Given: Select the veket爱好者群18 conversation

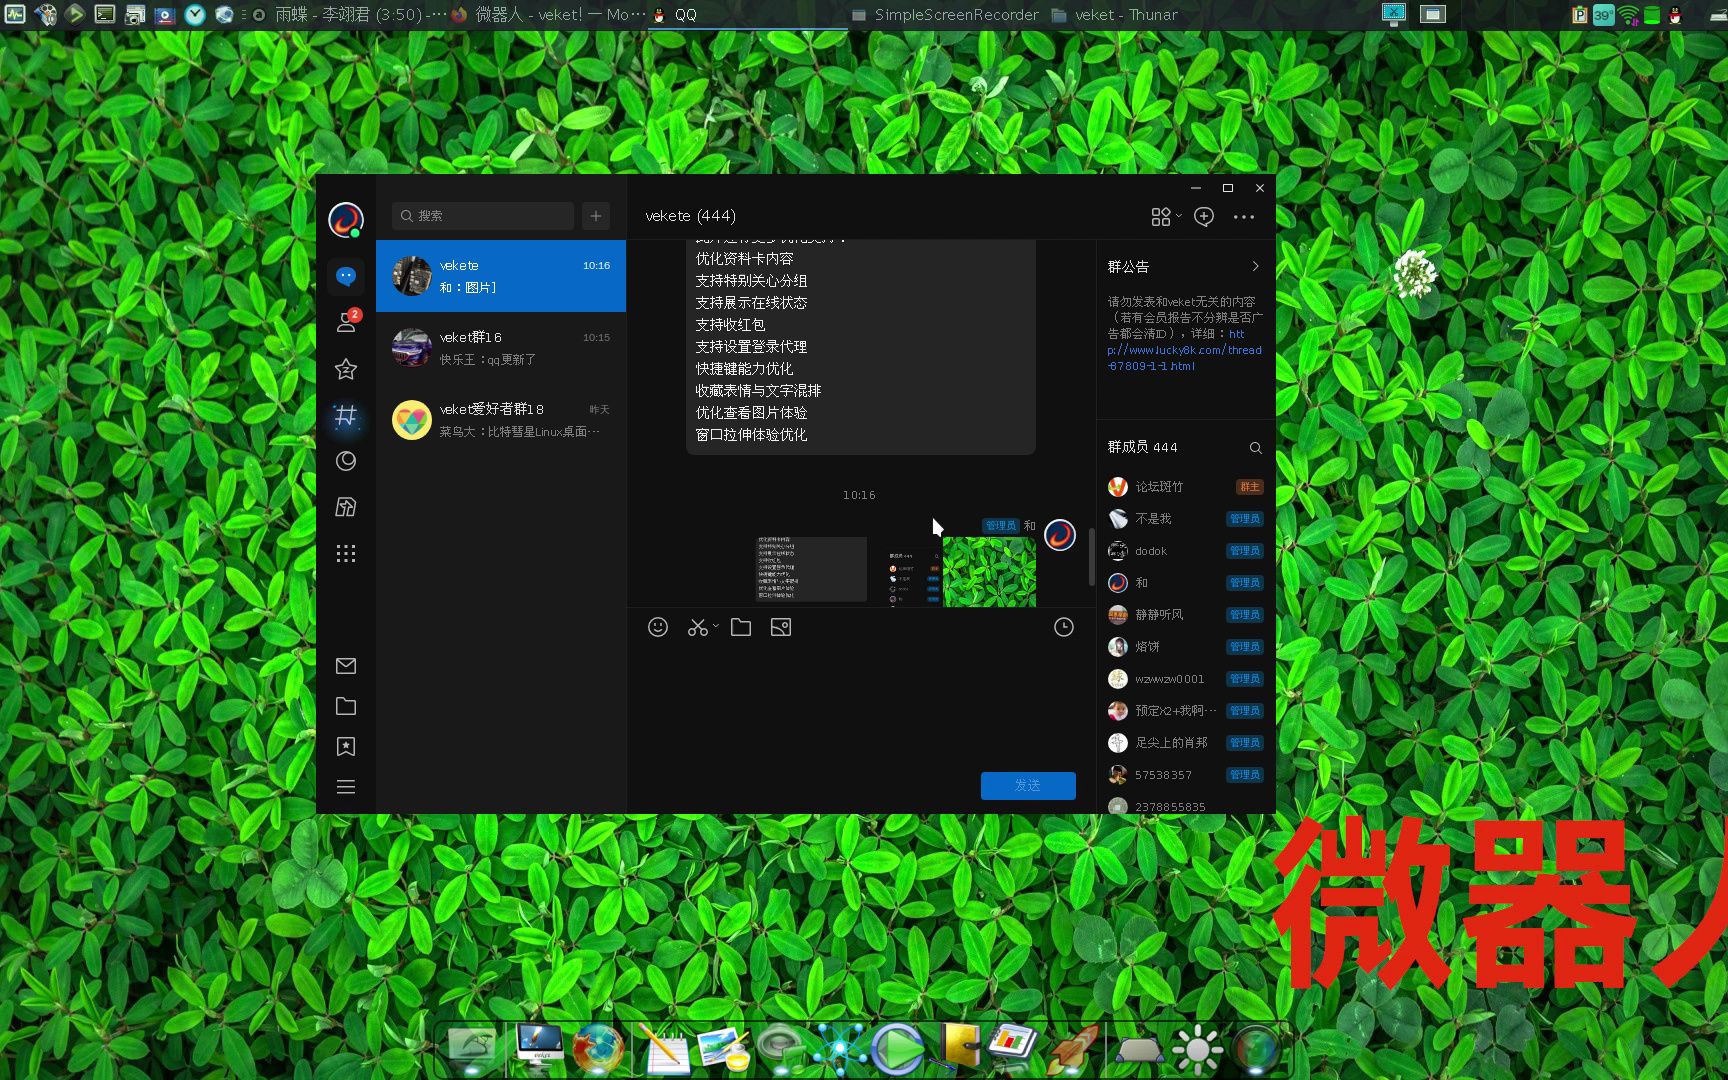Looking at the screenshot, I should (x=501, y=420).
